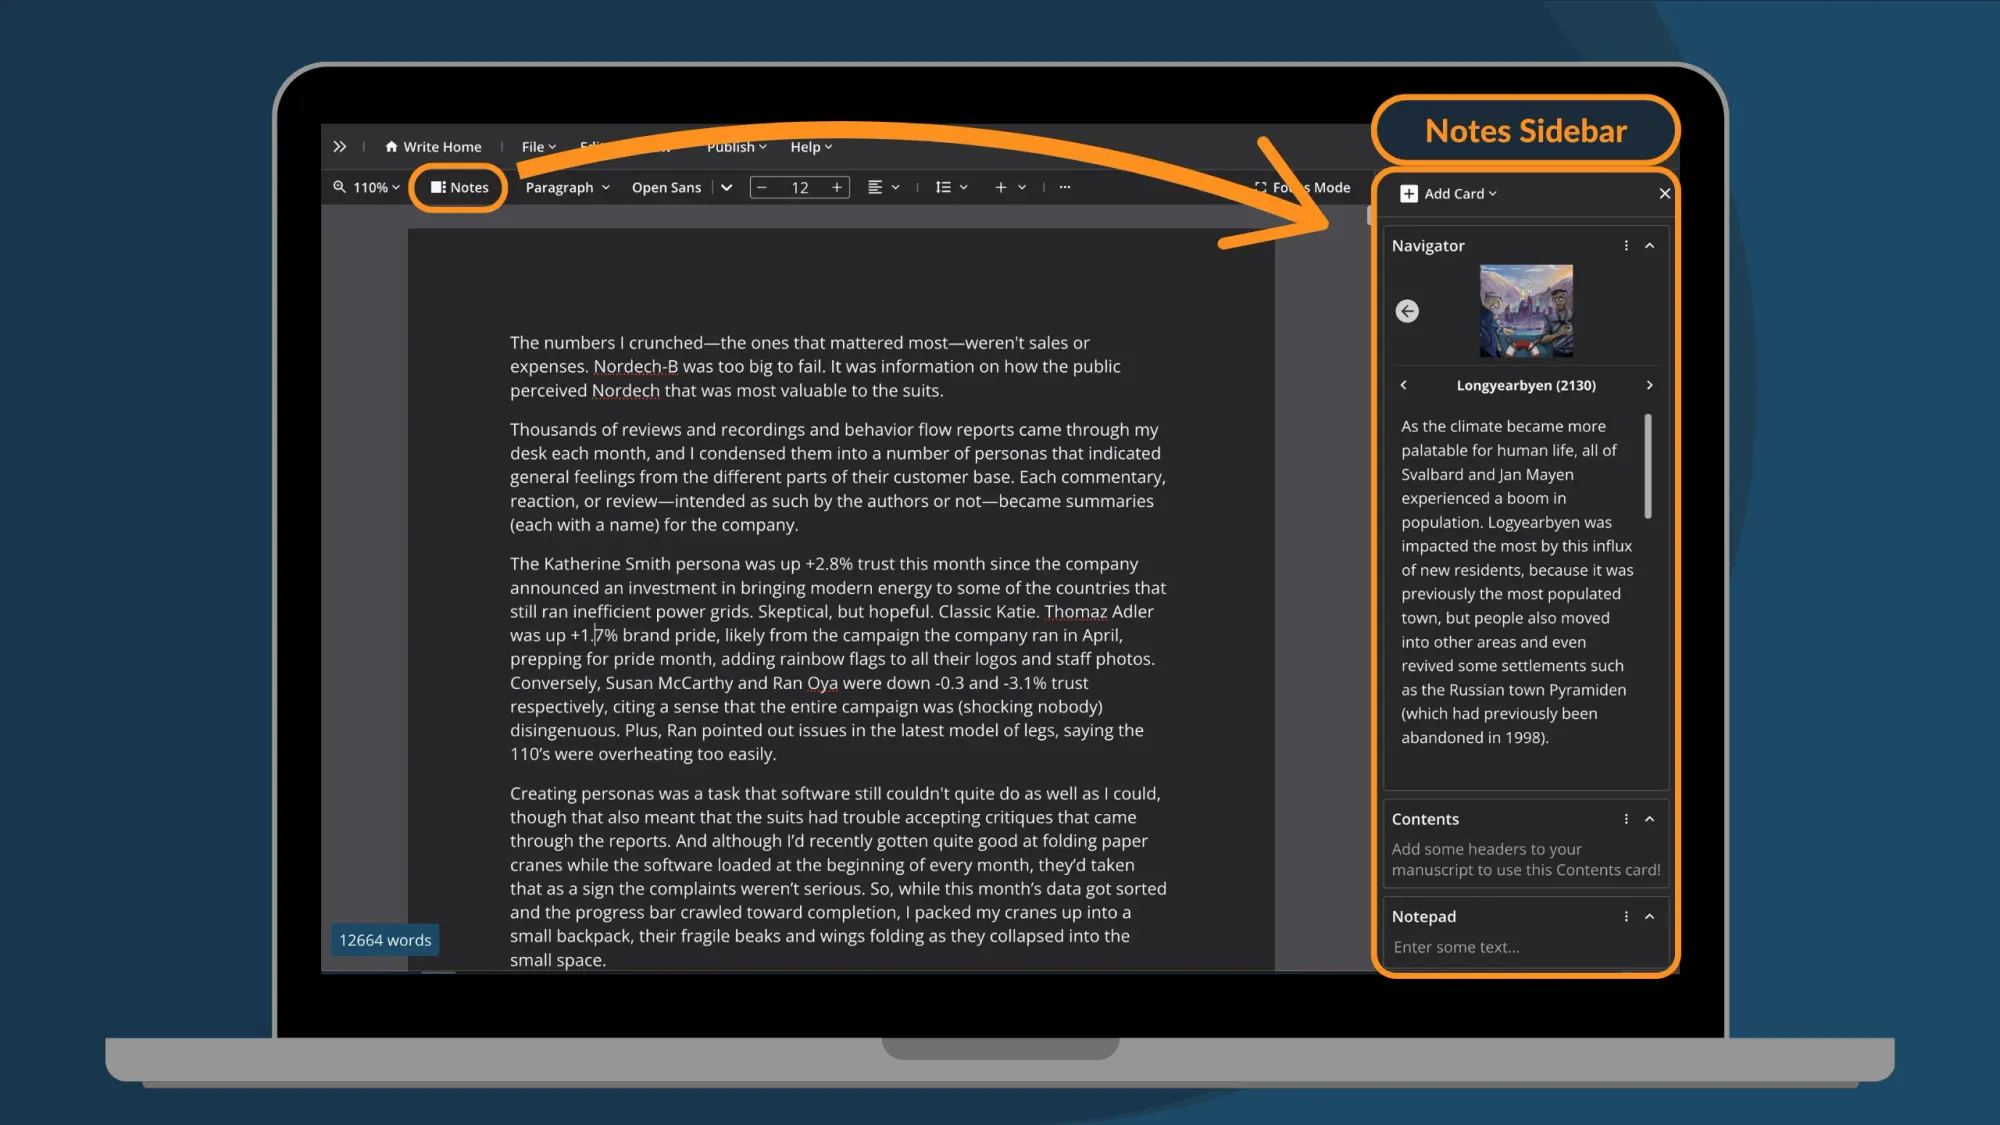Click the zoom magnifier icon showing 110%
Image resolution: width=2000 pixels, height=1125 pixels.
338,187
